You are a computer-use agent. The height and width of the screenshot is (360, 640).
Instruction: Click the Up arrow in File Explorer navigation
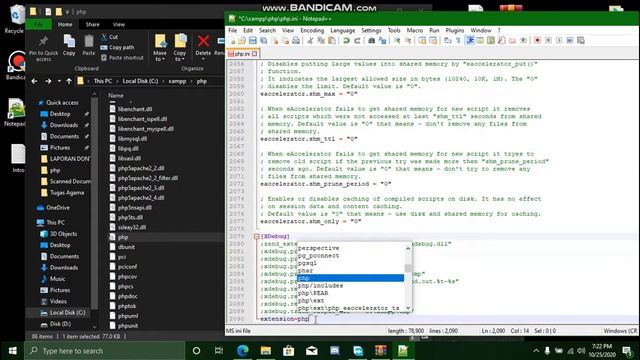[69, 81]
